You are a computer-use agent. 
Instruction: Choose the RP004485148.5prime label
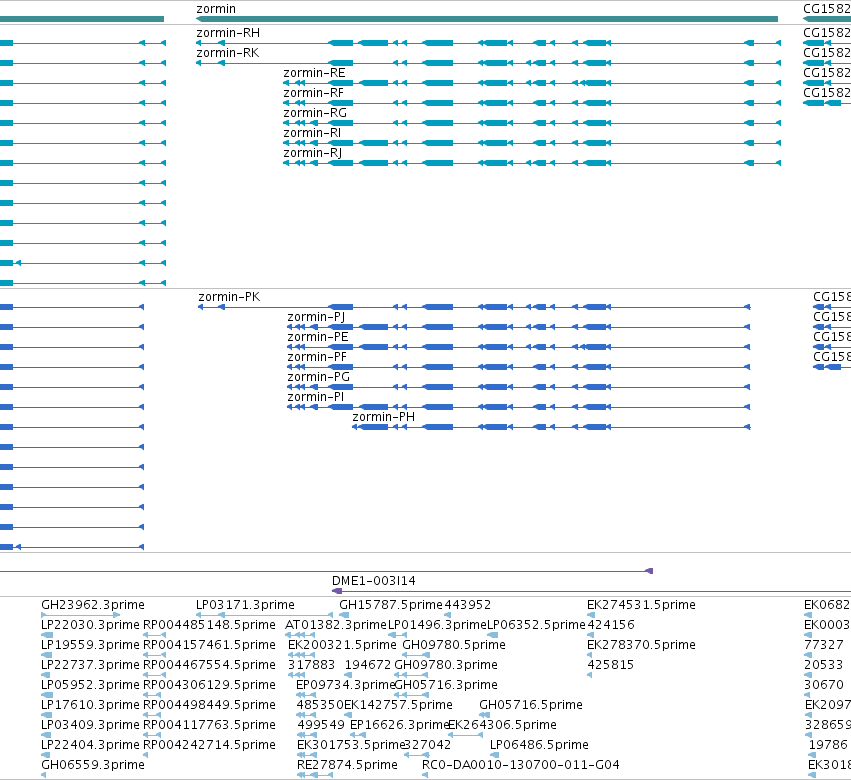(x=209, y=625)
